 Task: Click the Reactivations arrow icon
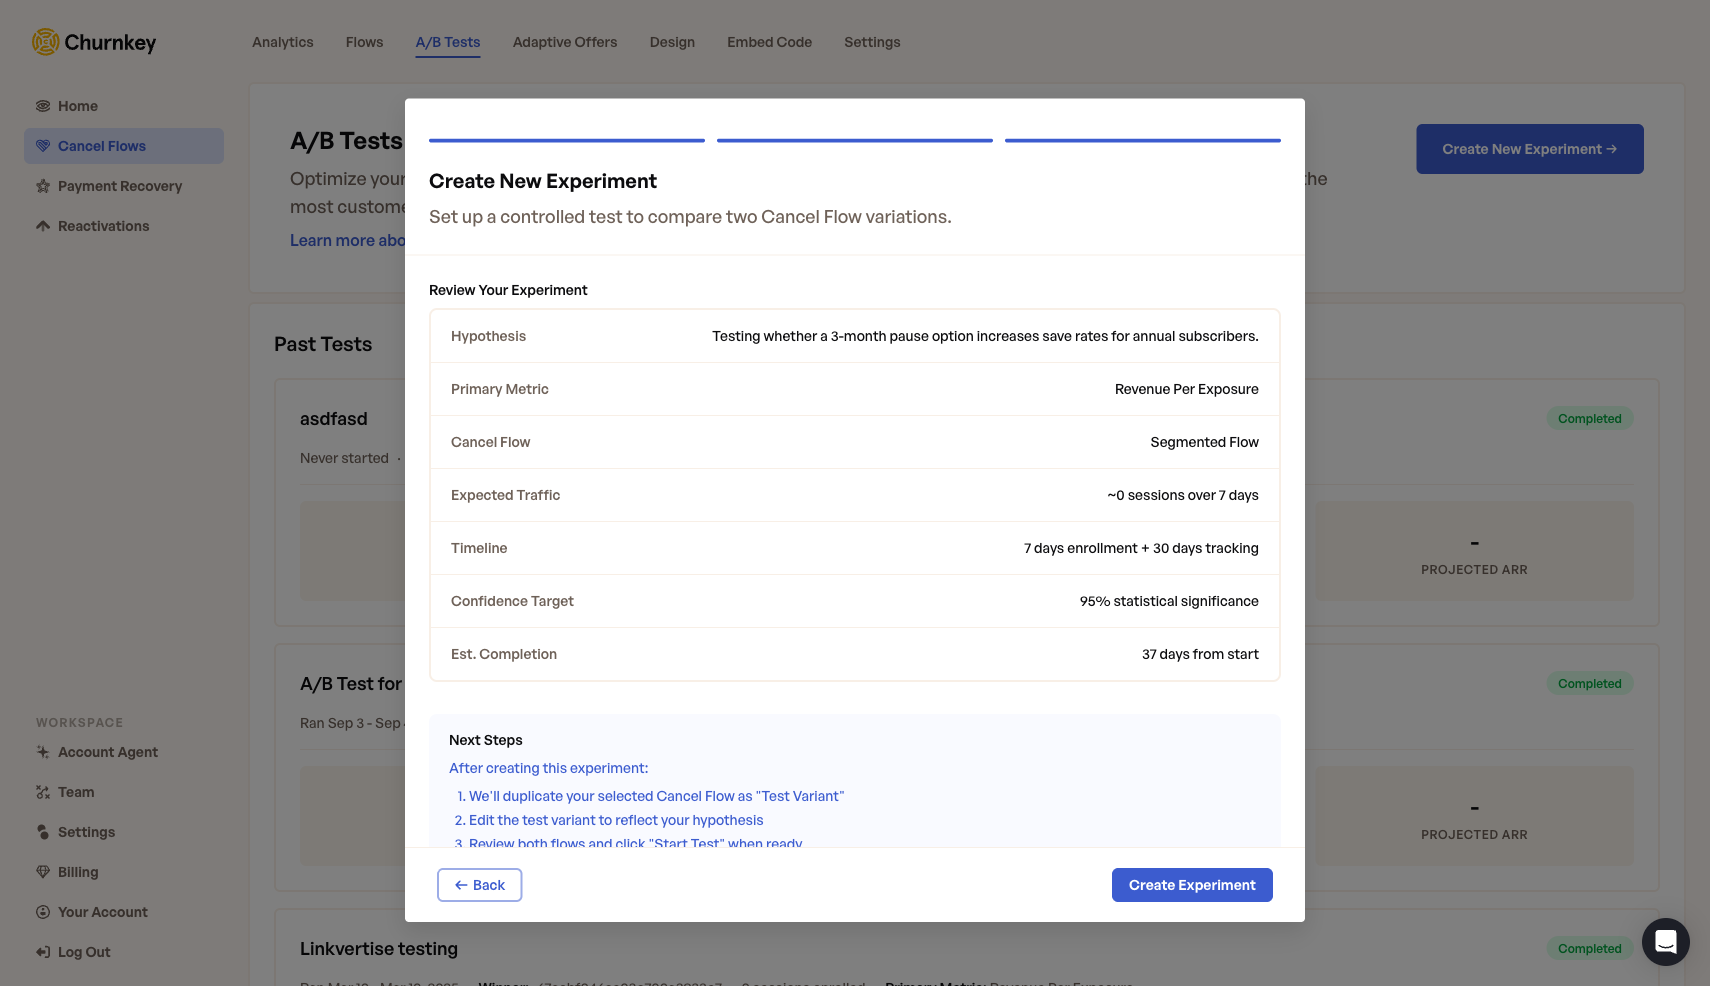coord(42,225)
